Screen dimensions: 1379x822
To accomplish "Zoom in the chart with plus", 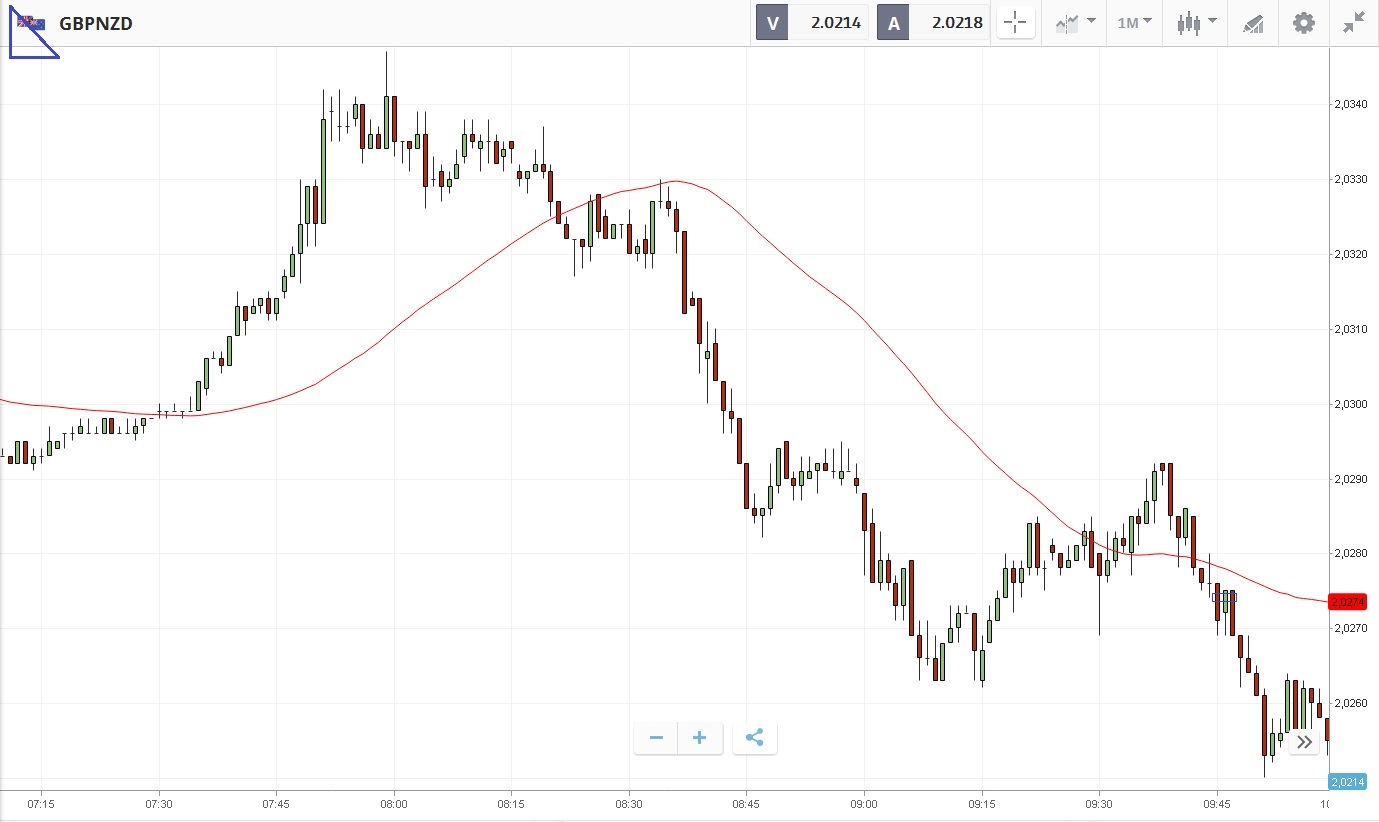I will pos(700,739).
